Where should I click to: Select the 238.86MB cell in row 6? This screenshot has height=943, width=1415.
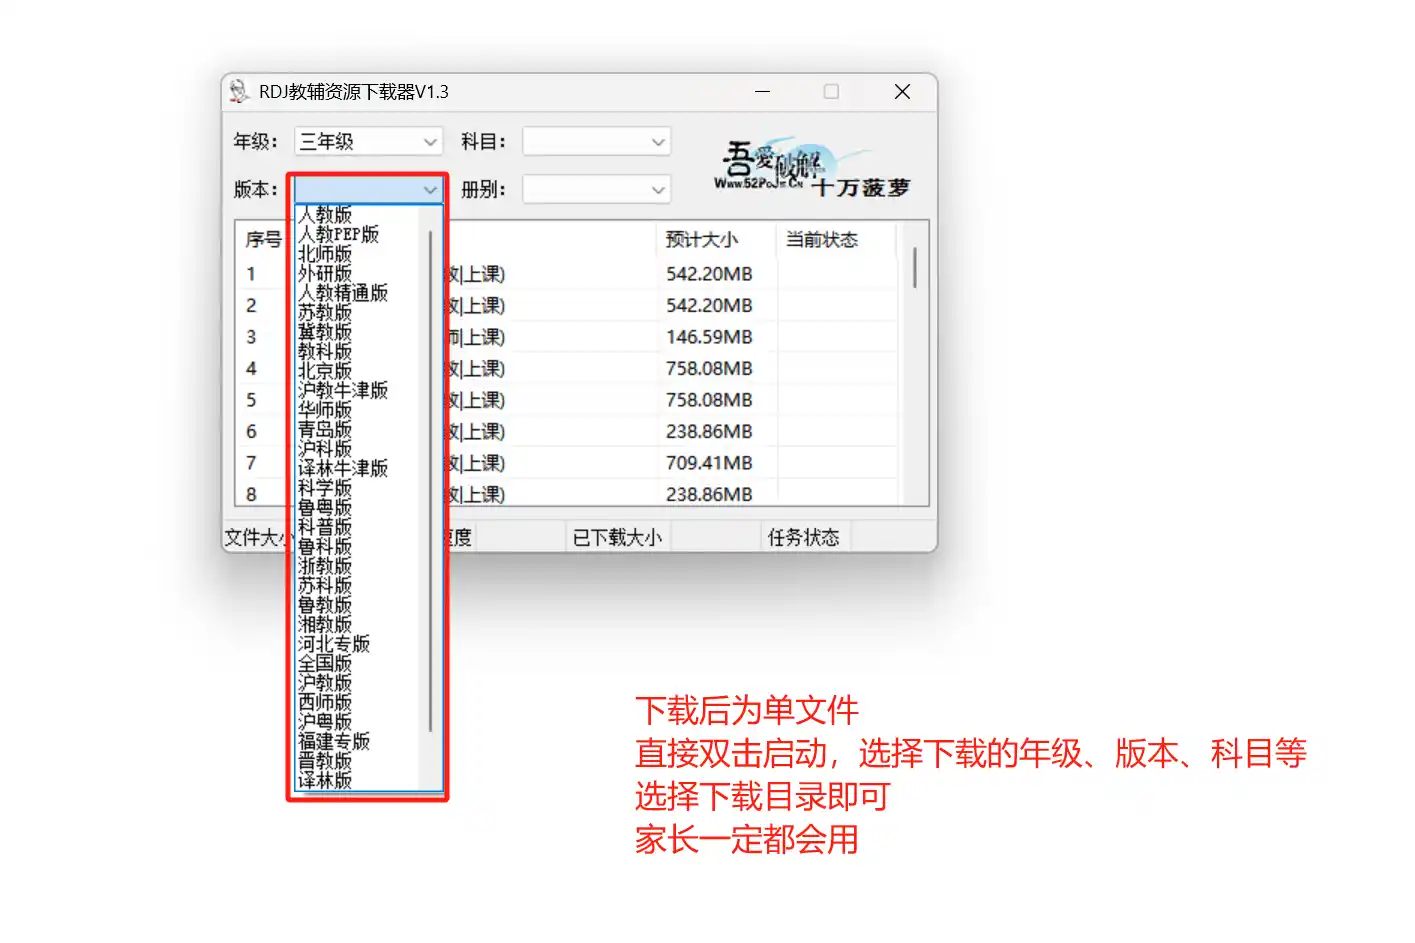709,431
